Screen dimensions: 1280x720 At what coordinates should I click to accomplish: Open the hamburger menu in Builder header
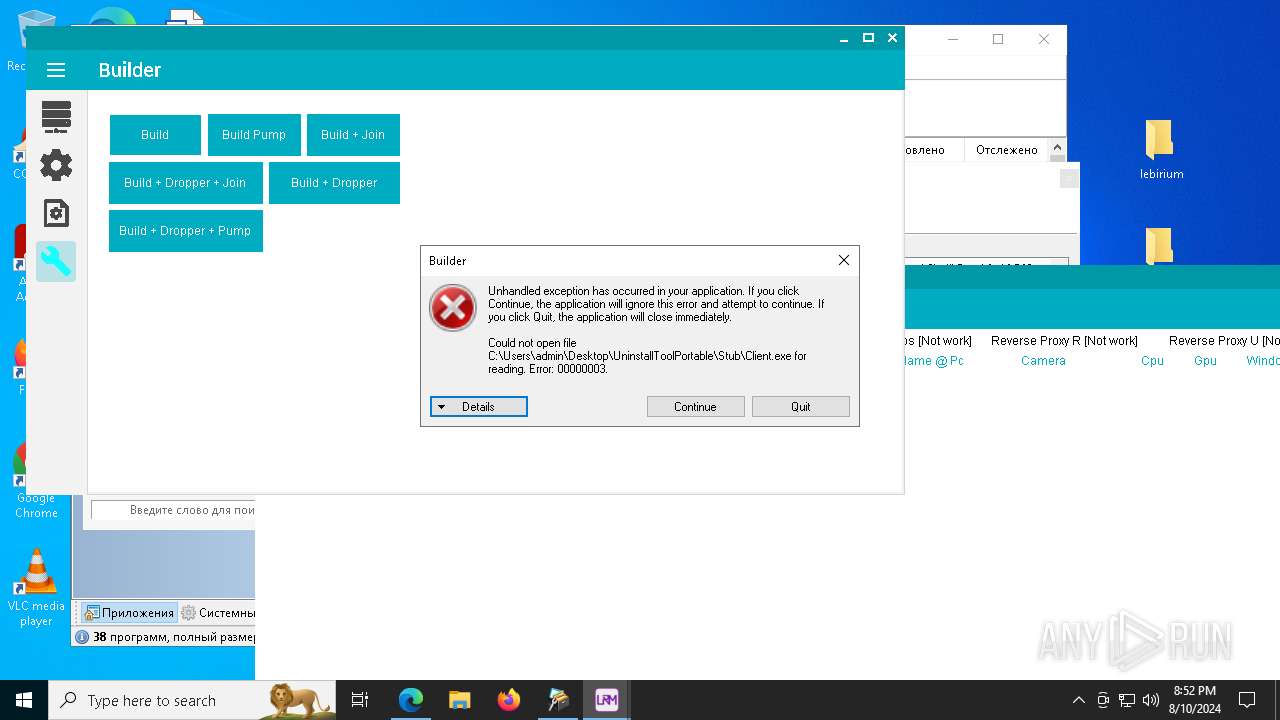point(56,70)
